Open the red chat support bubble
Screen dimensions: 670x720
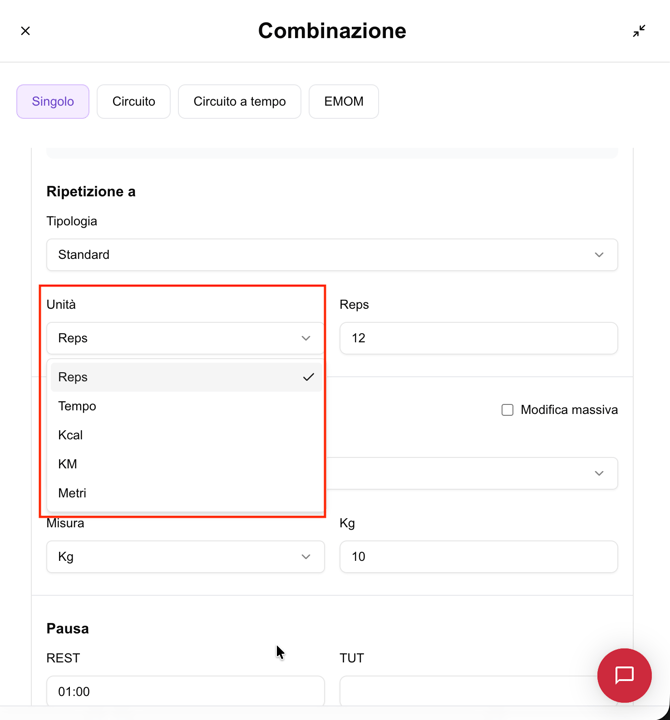(x=624, y=675)
